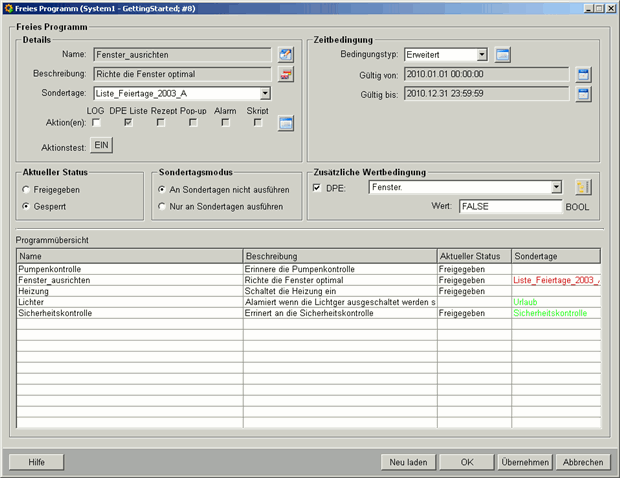Click the Gültig bis date field
This screenshot has height=478, width=620.
click(x=486, y=94)
